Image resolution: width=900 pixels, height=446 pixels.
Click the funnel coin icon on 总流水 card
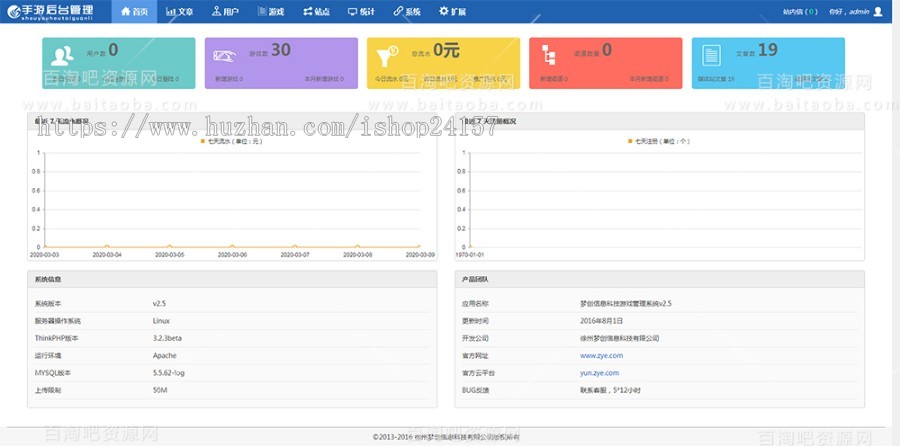click(387, 56)
